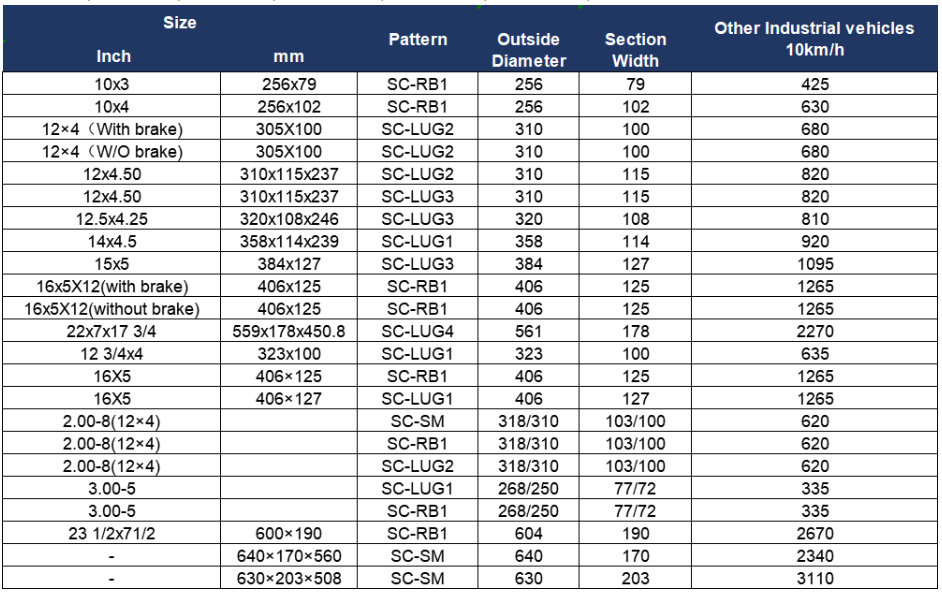This screenshot has height=592, width=942.
Task: Select the 23 1/2x71/2 size cell
Action: click(x=112, y=533)
